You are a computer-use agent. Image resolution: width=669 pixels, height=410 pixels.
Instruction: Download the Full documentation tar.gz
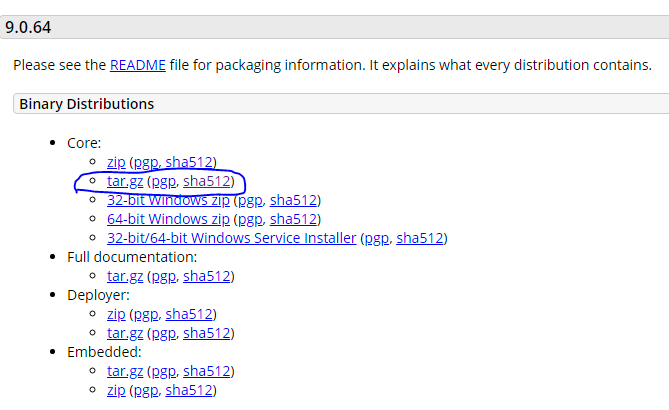pos(125,276)
